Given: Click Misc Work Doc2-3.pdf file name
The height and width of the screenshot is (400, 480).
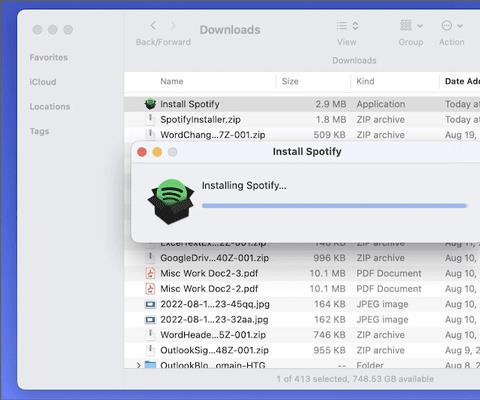Looking at the screenshot, I should (x=209, y=273).
